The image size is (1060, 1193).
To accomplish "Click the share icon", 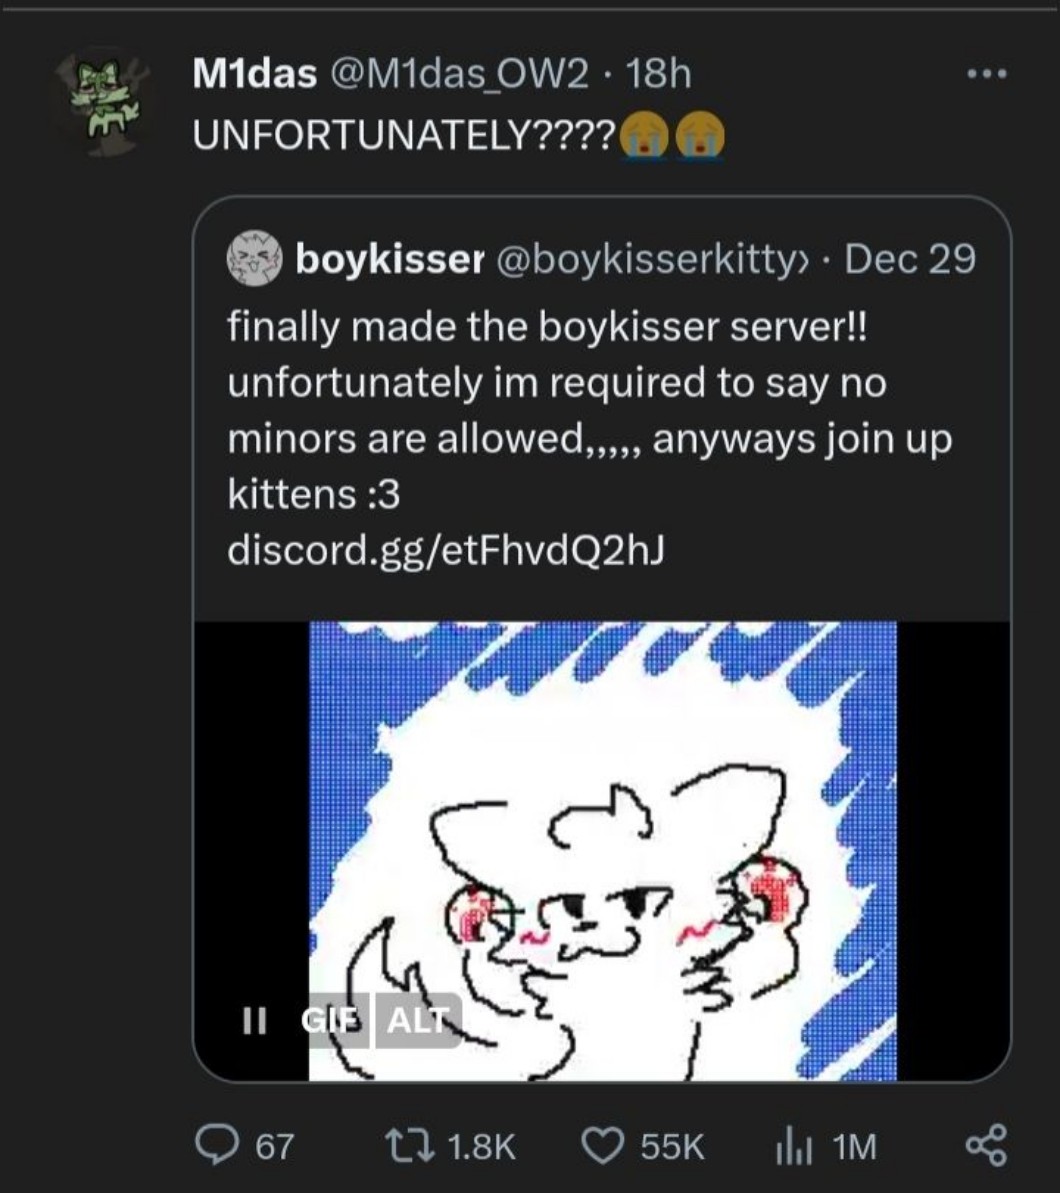I will (x=987, y=1145).
